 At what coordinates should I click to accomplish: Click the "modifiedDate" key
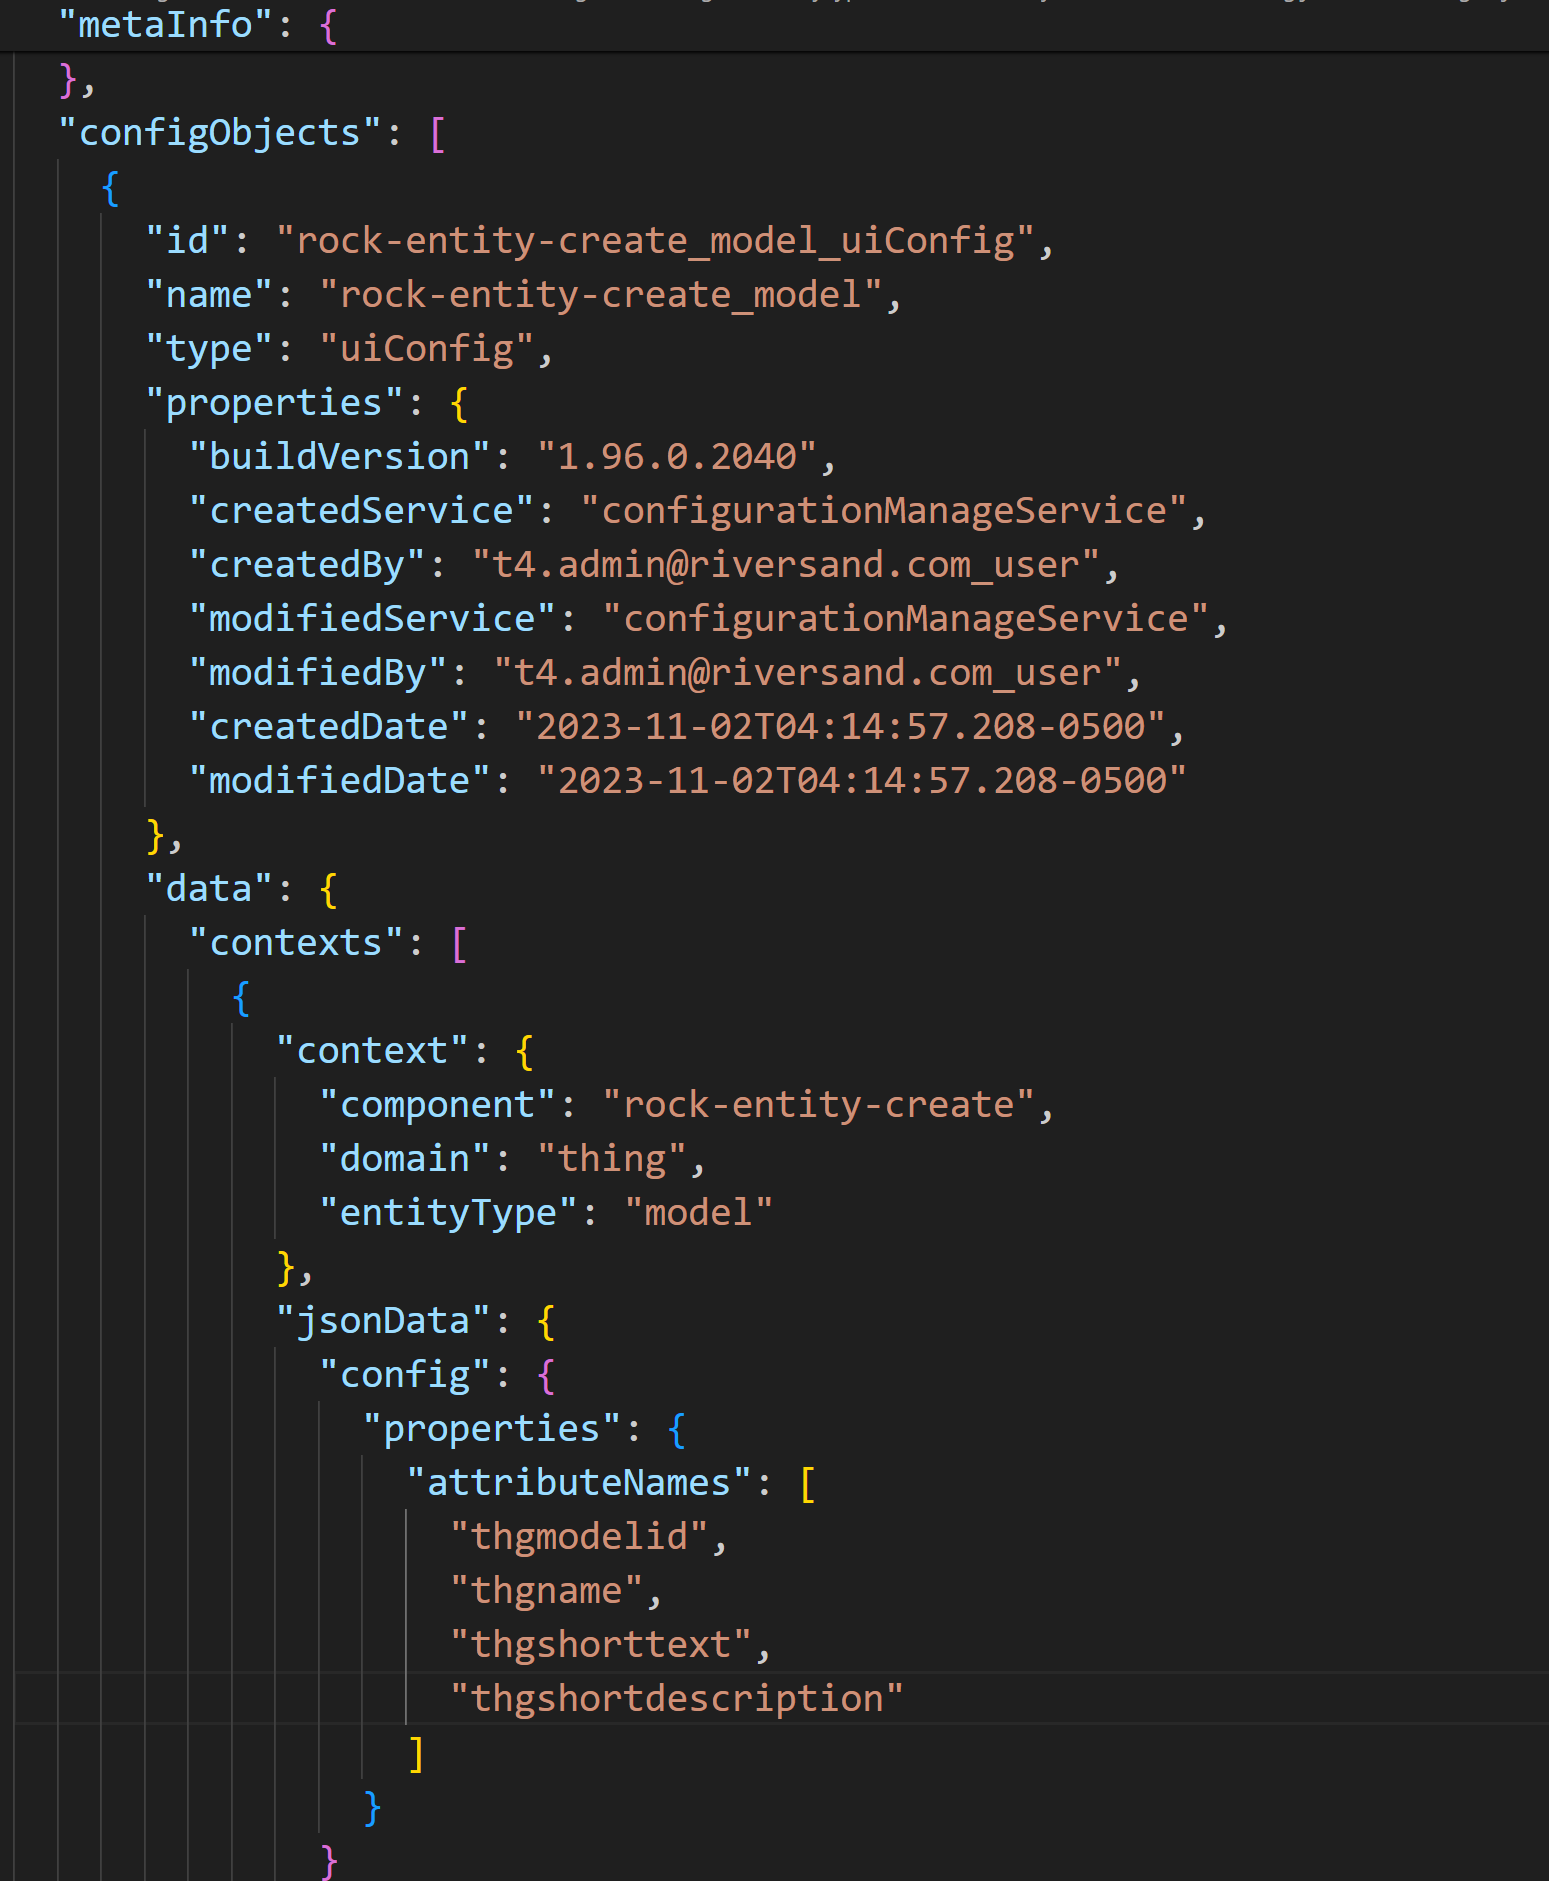click(x=339, y=781)
